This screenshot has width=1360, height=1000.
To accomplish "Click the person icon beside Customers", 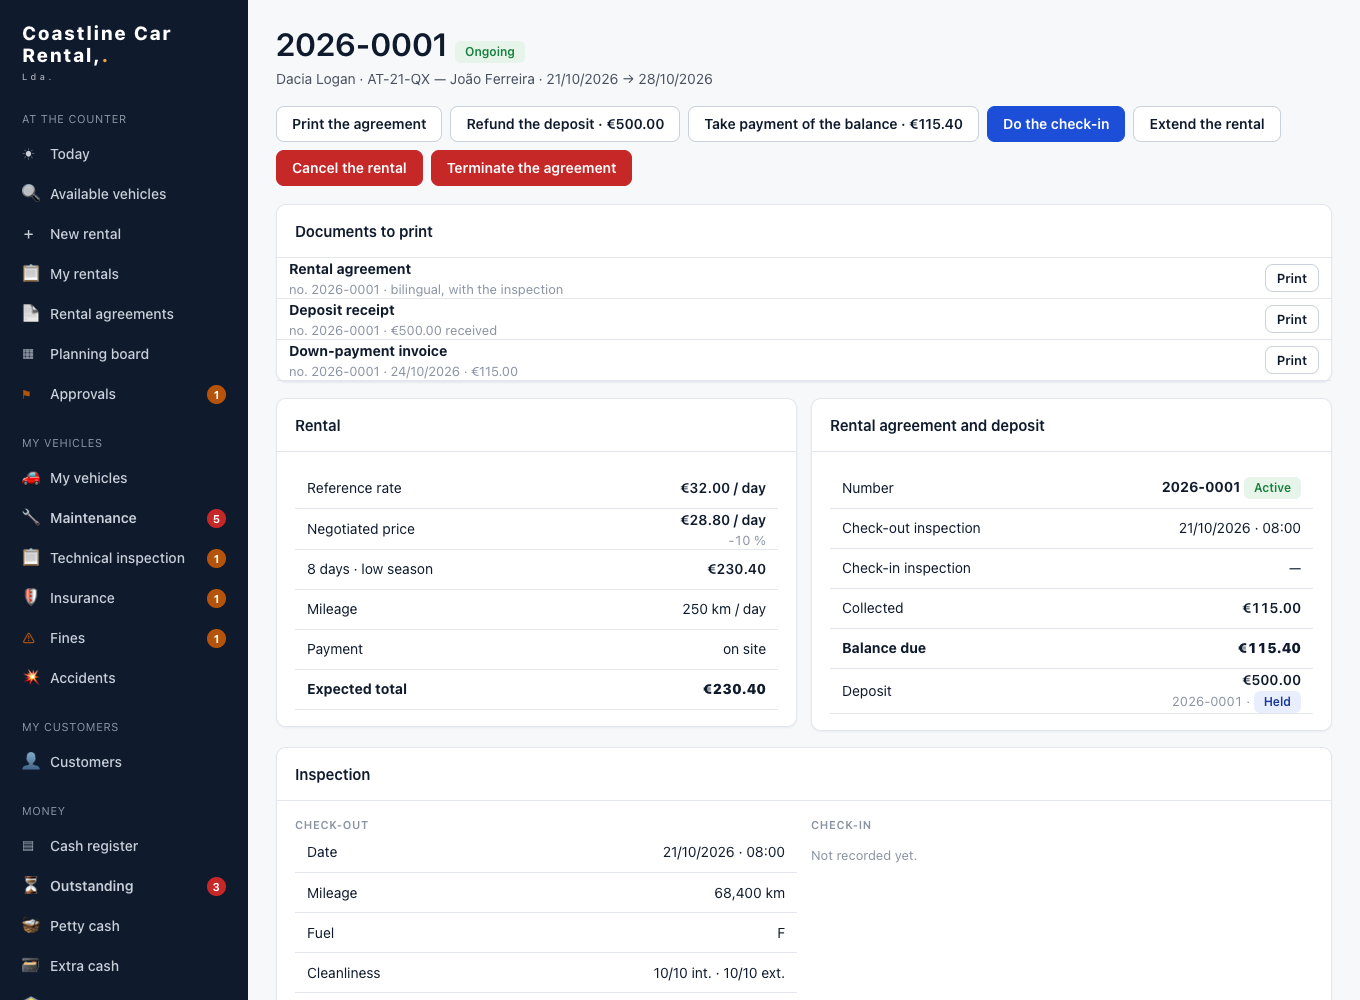I will pyautogui.click(x=31, y=761).
